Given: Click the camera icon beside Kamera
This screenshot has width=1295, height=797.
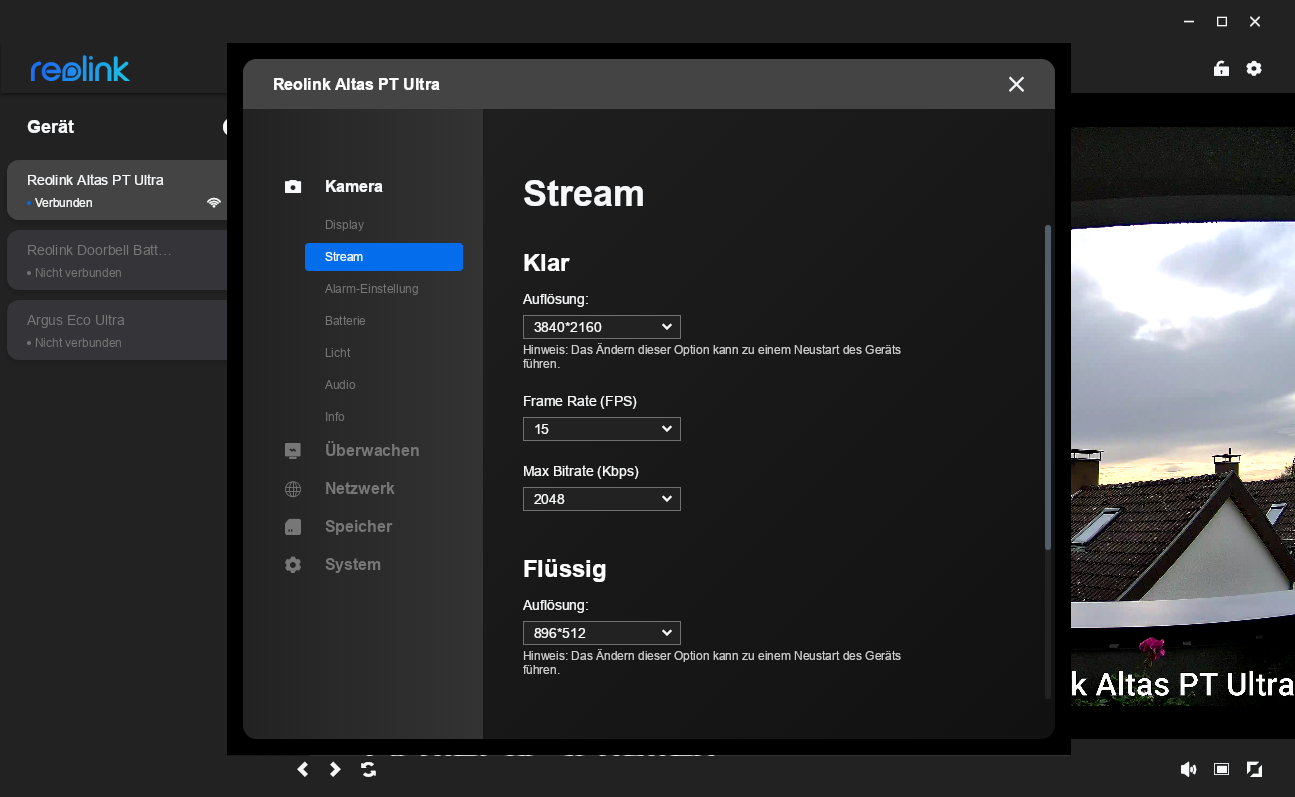Looking at the screenshot, I should [x=293, y=187].
